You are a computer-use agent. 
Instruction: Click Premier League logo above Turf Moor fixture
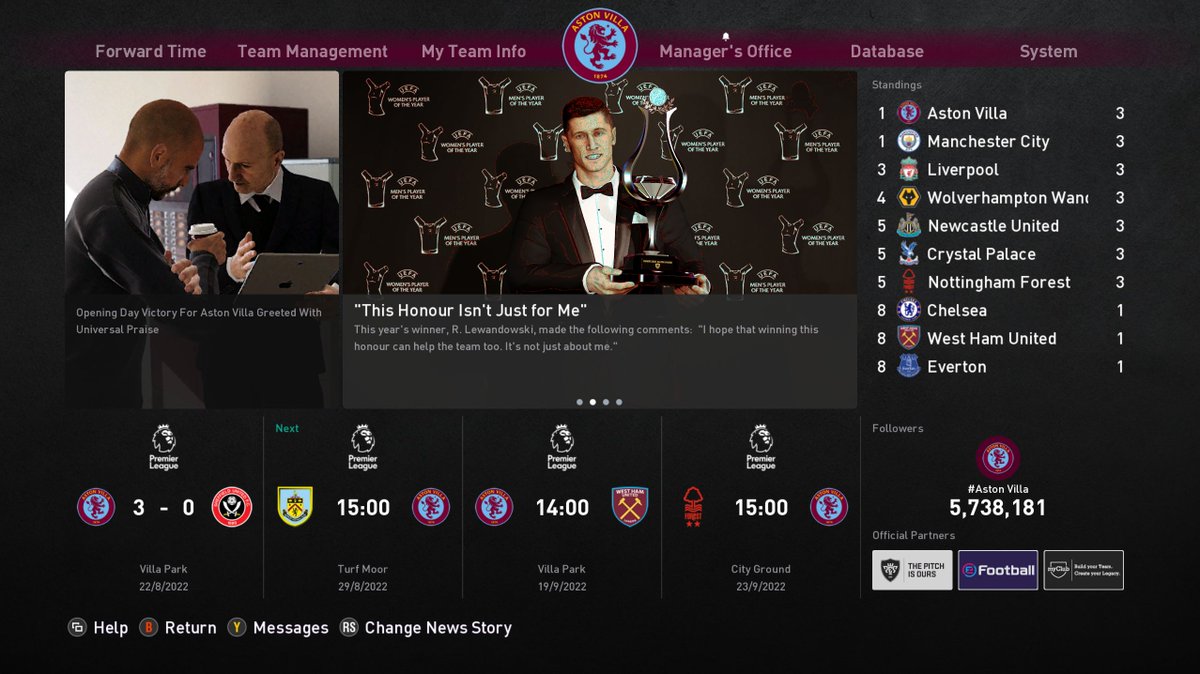click(x=363, y=447)
